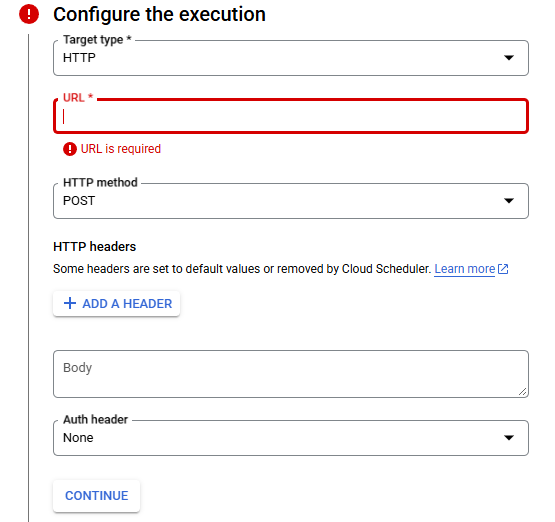Expand the HTTP method dropdown arrow

click(x=509, y=201)
